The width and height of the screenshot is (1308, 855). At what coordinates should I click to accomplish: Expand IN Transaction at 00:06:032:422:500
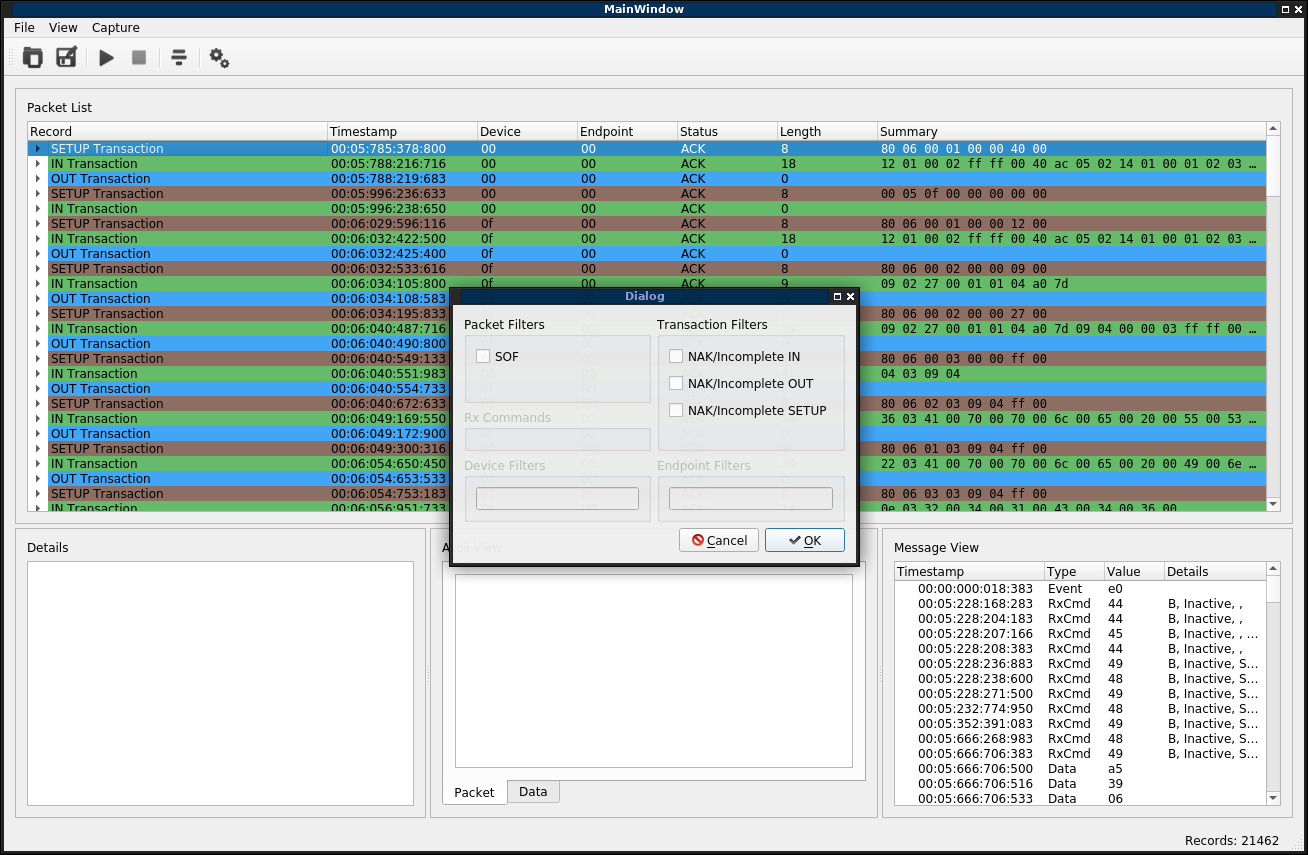pos(38,239)
